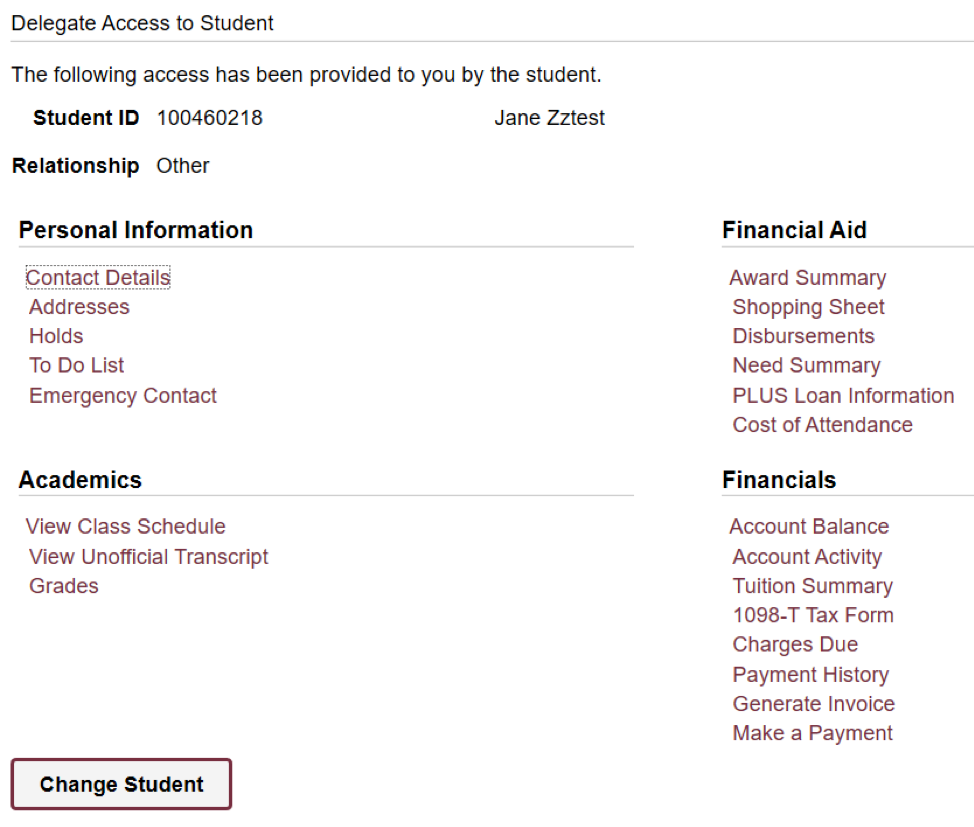View PLUS Loan Information

click(842, 395)
